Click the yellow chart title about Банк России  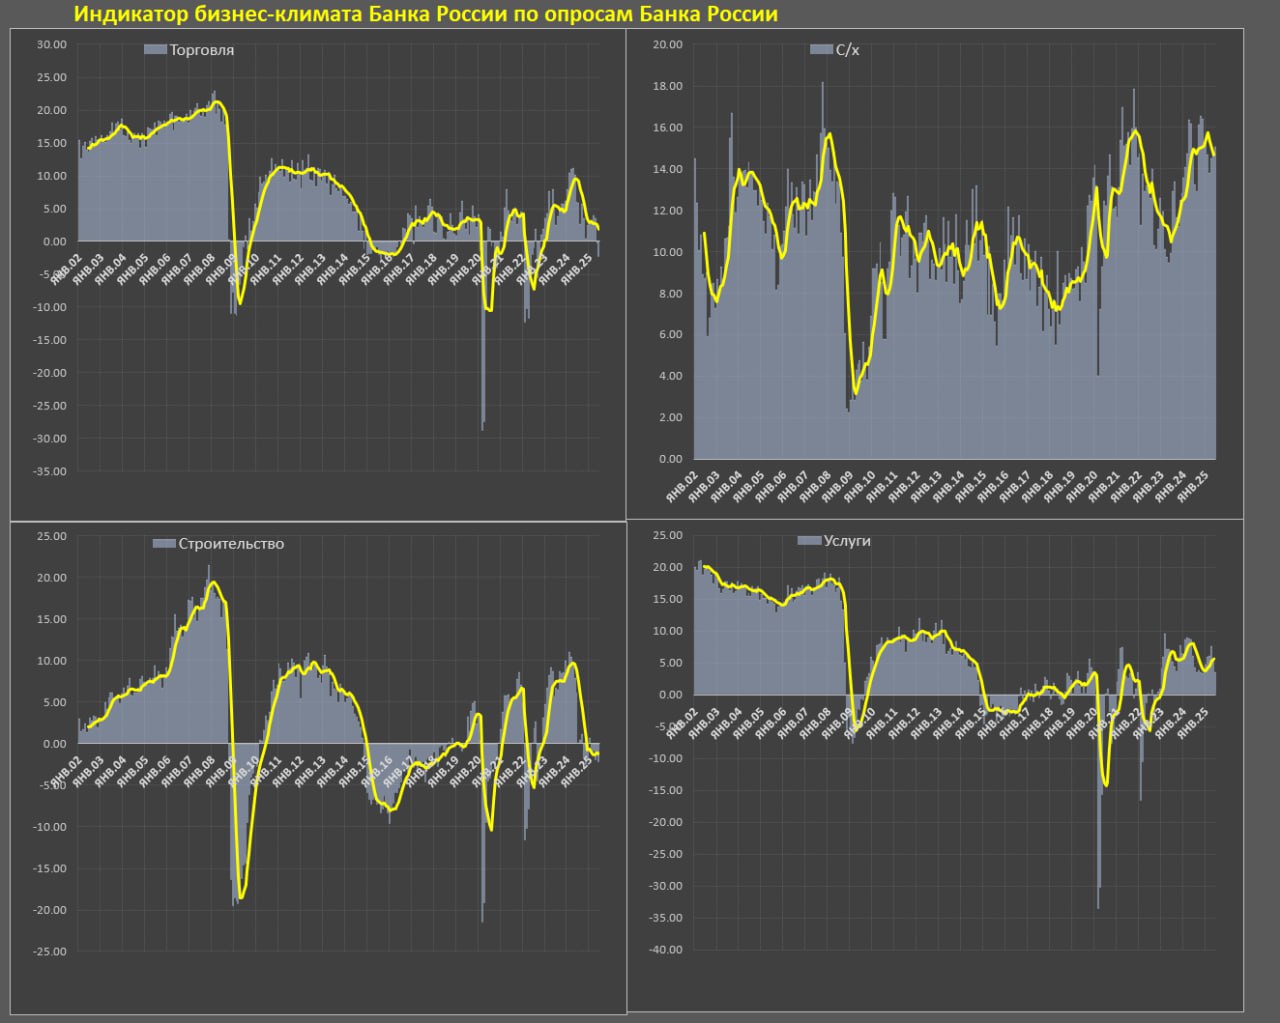[x=426, y=14]
